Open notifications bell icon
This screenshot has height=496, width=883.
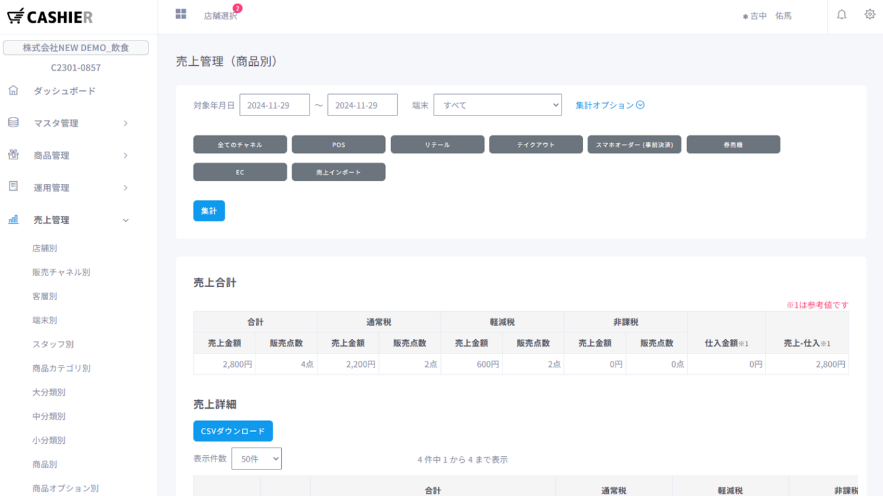tap(841, 15)
